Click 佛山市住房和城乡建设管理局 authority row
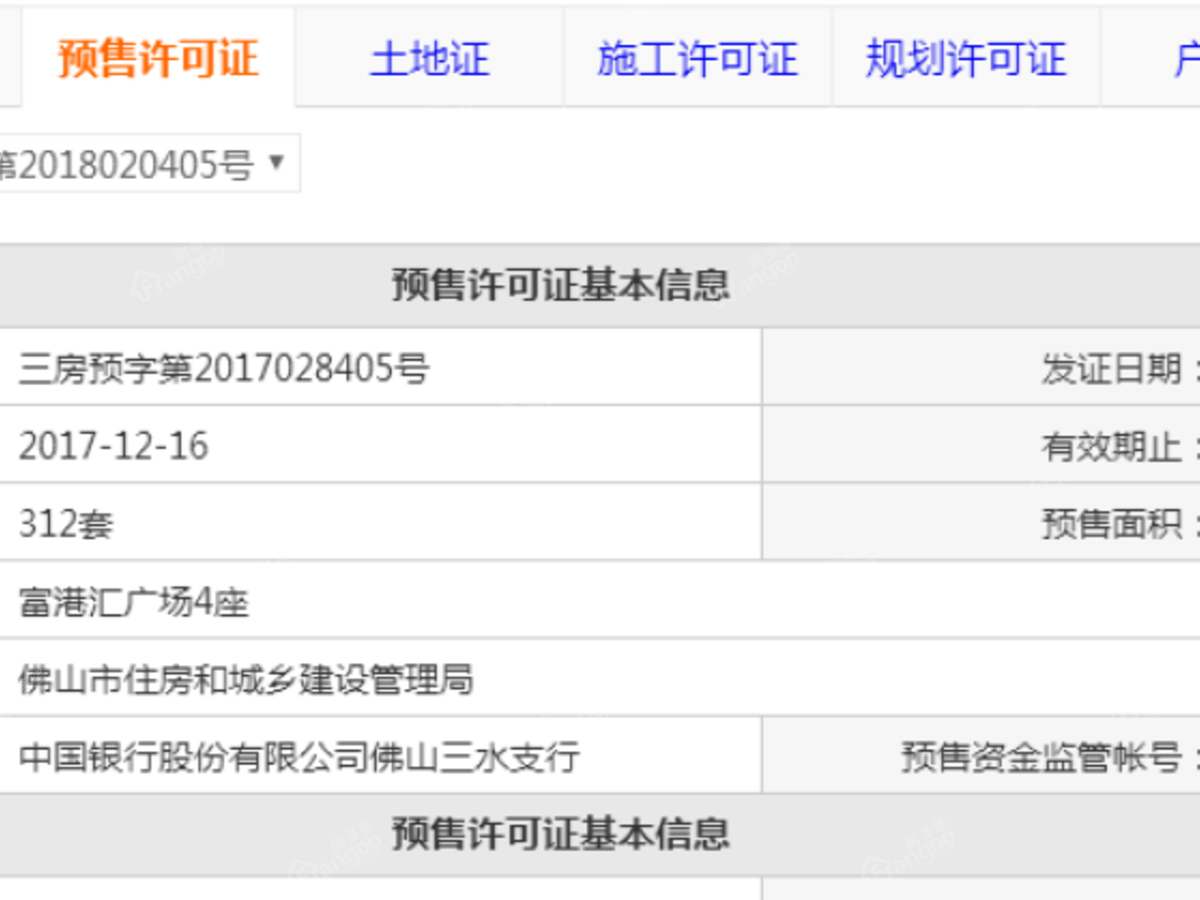 [246, 680]
